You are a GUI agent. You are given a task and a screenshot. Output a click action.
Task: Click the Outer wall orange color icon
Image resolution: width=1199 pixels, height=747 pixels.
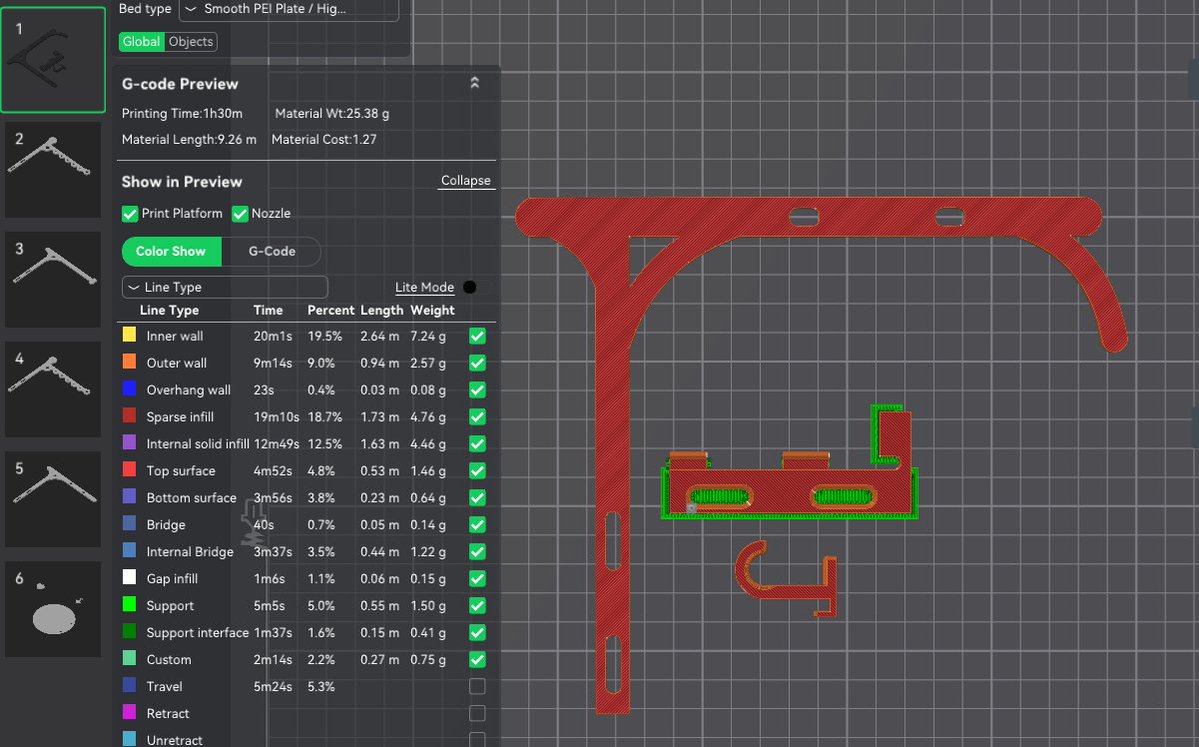pyautogui.click(x=129, y=362)
